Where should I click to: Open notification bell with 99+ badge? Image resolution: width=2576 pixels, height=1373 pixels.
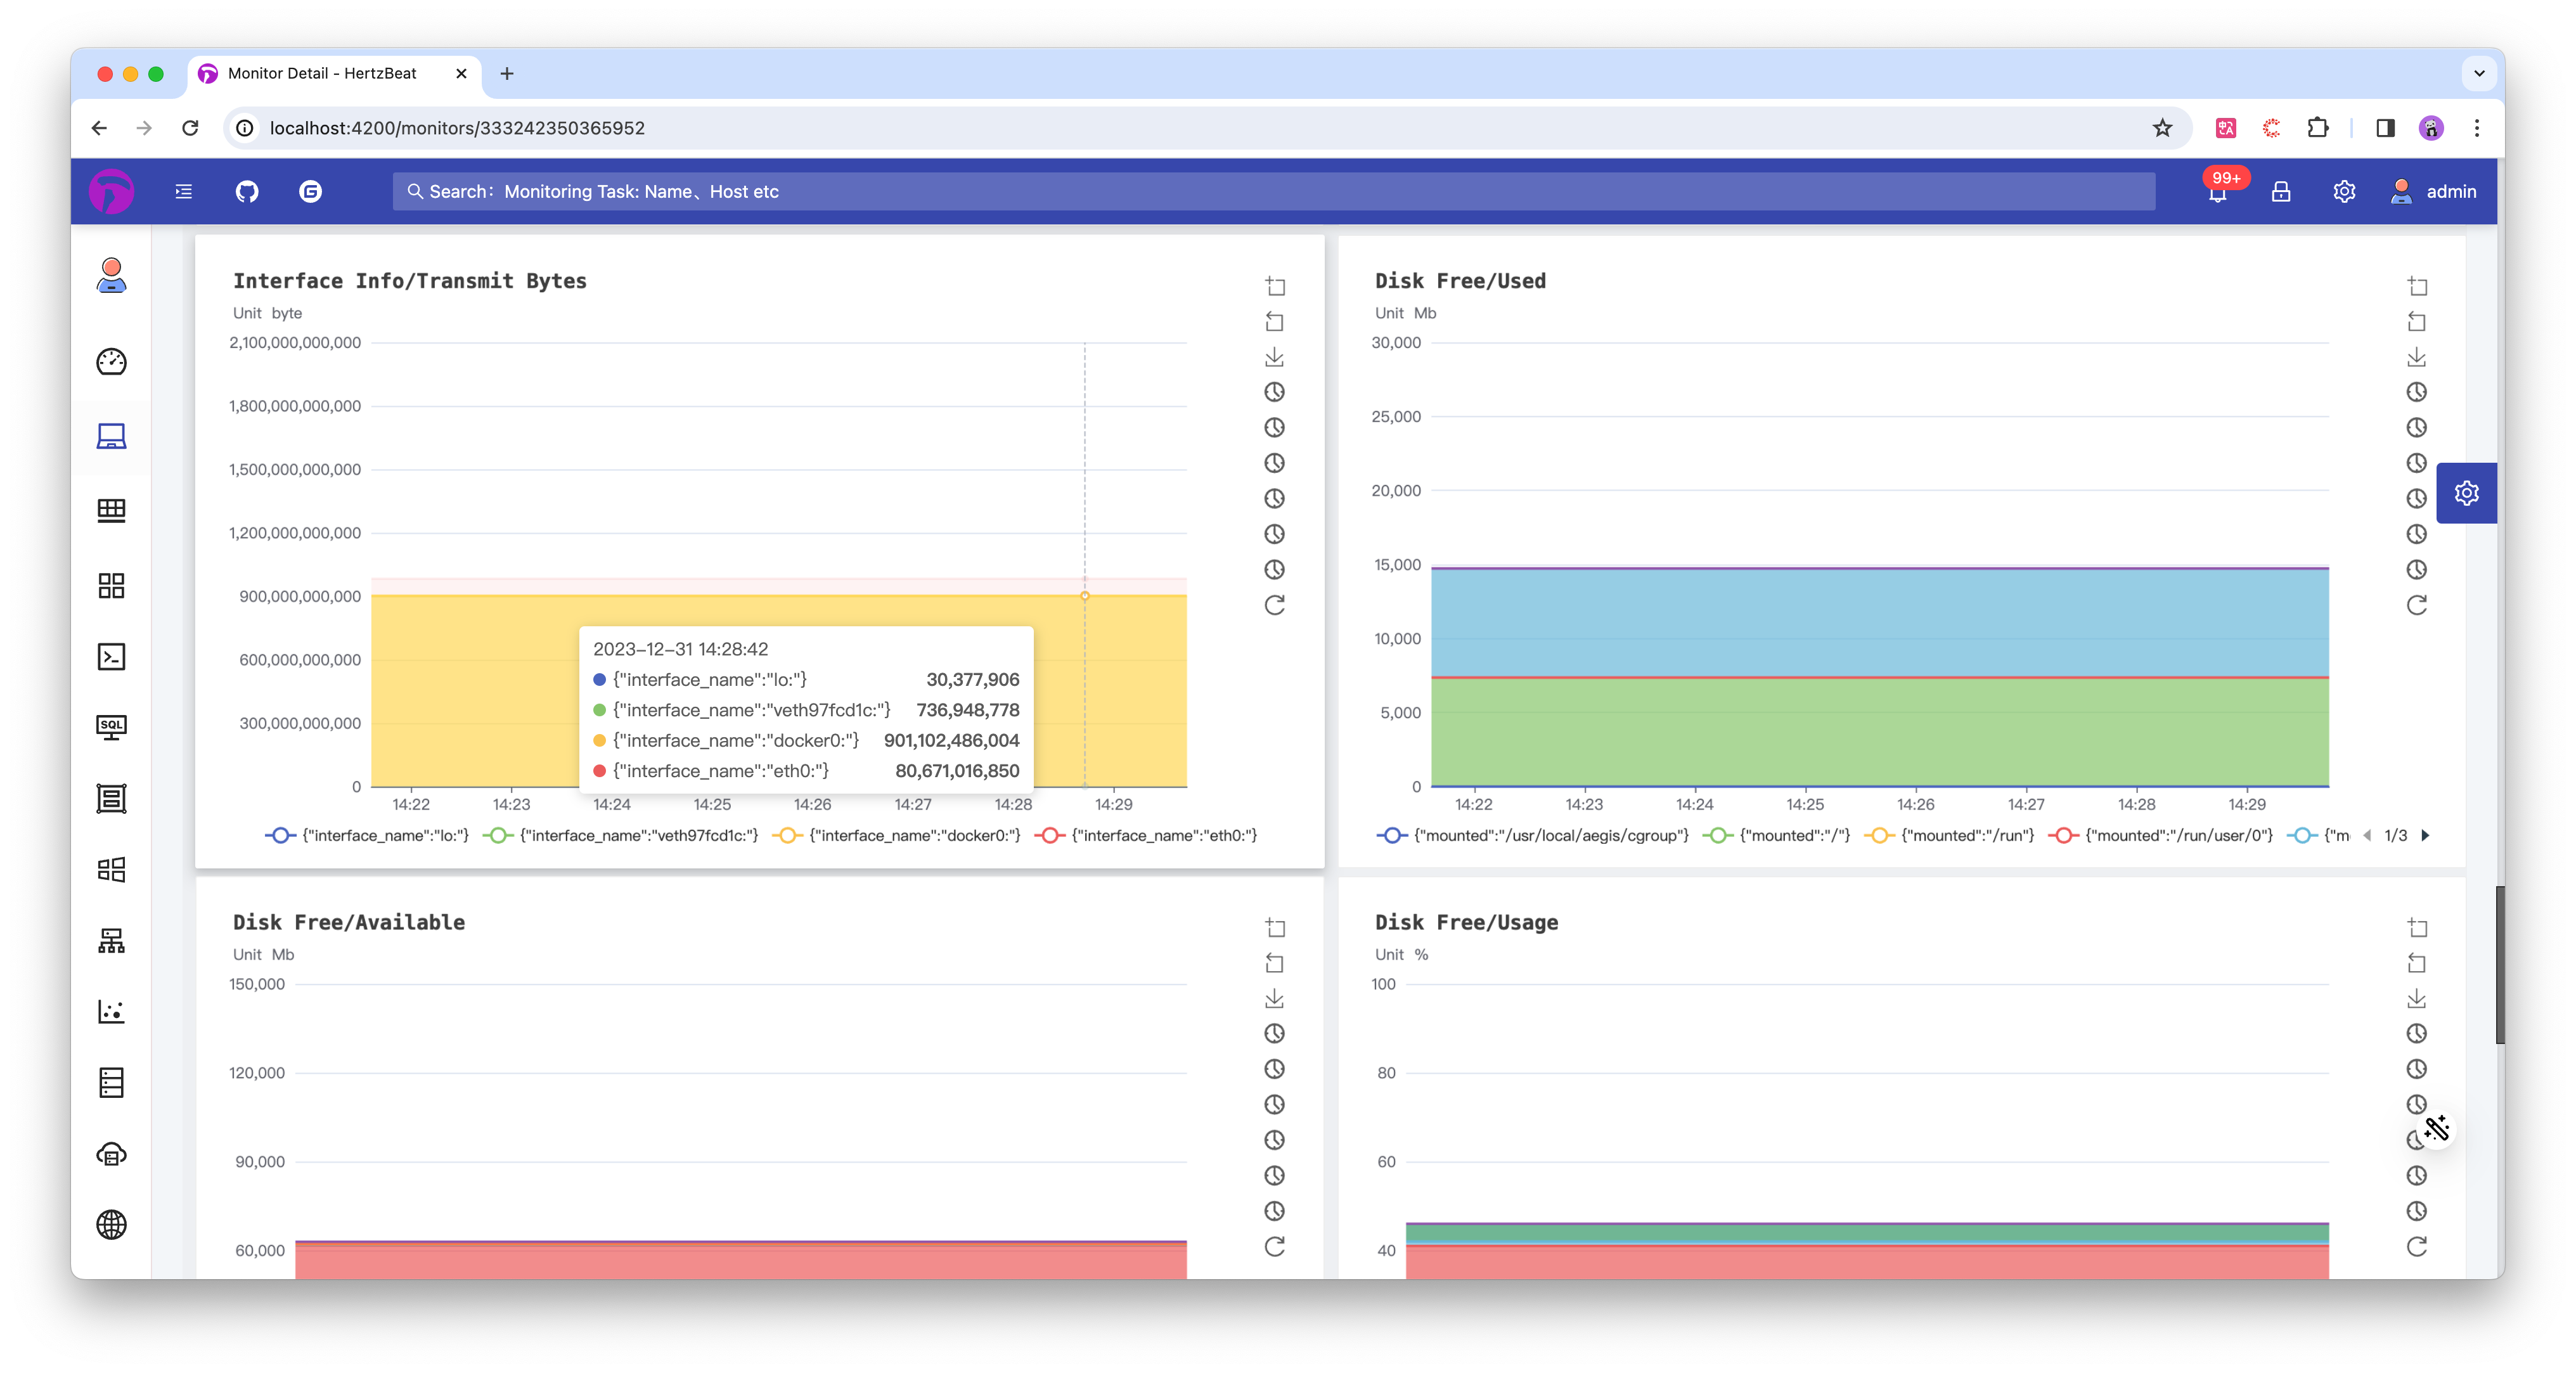[x=2217, y=193]
